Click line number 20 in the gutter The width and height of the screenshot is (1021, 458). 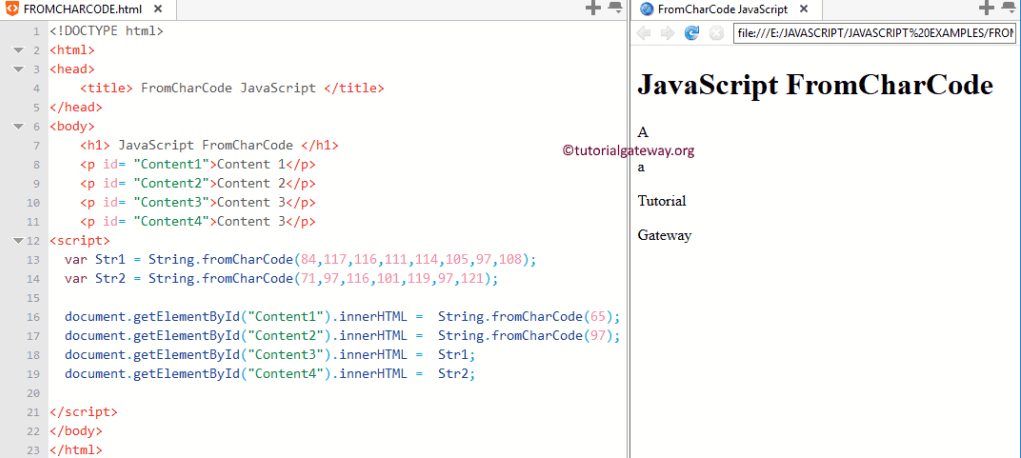pos(33,394)
